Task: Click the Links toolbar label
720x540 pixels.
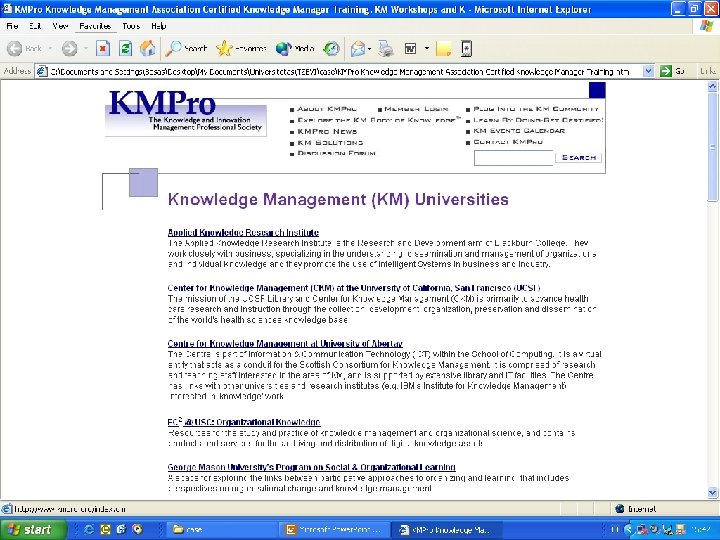Action: click(708, 71)
